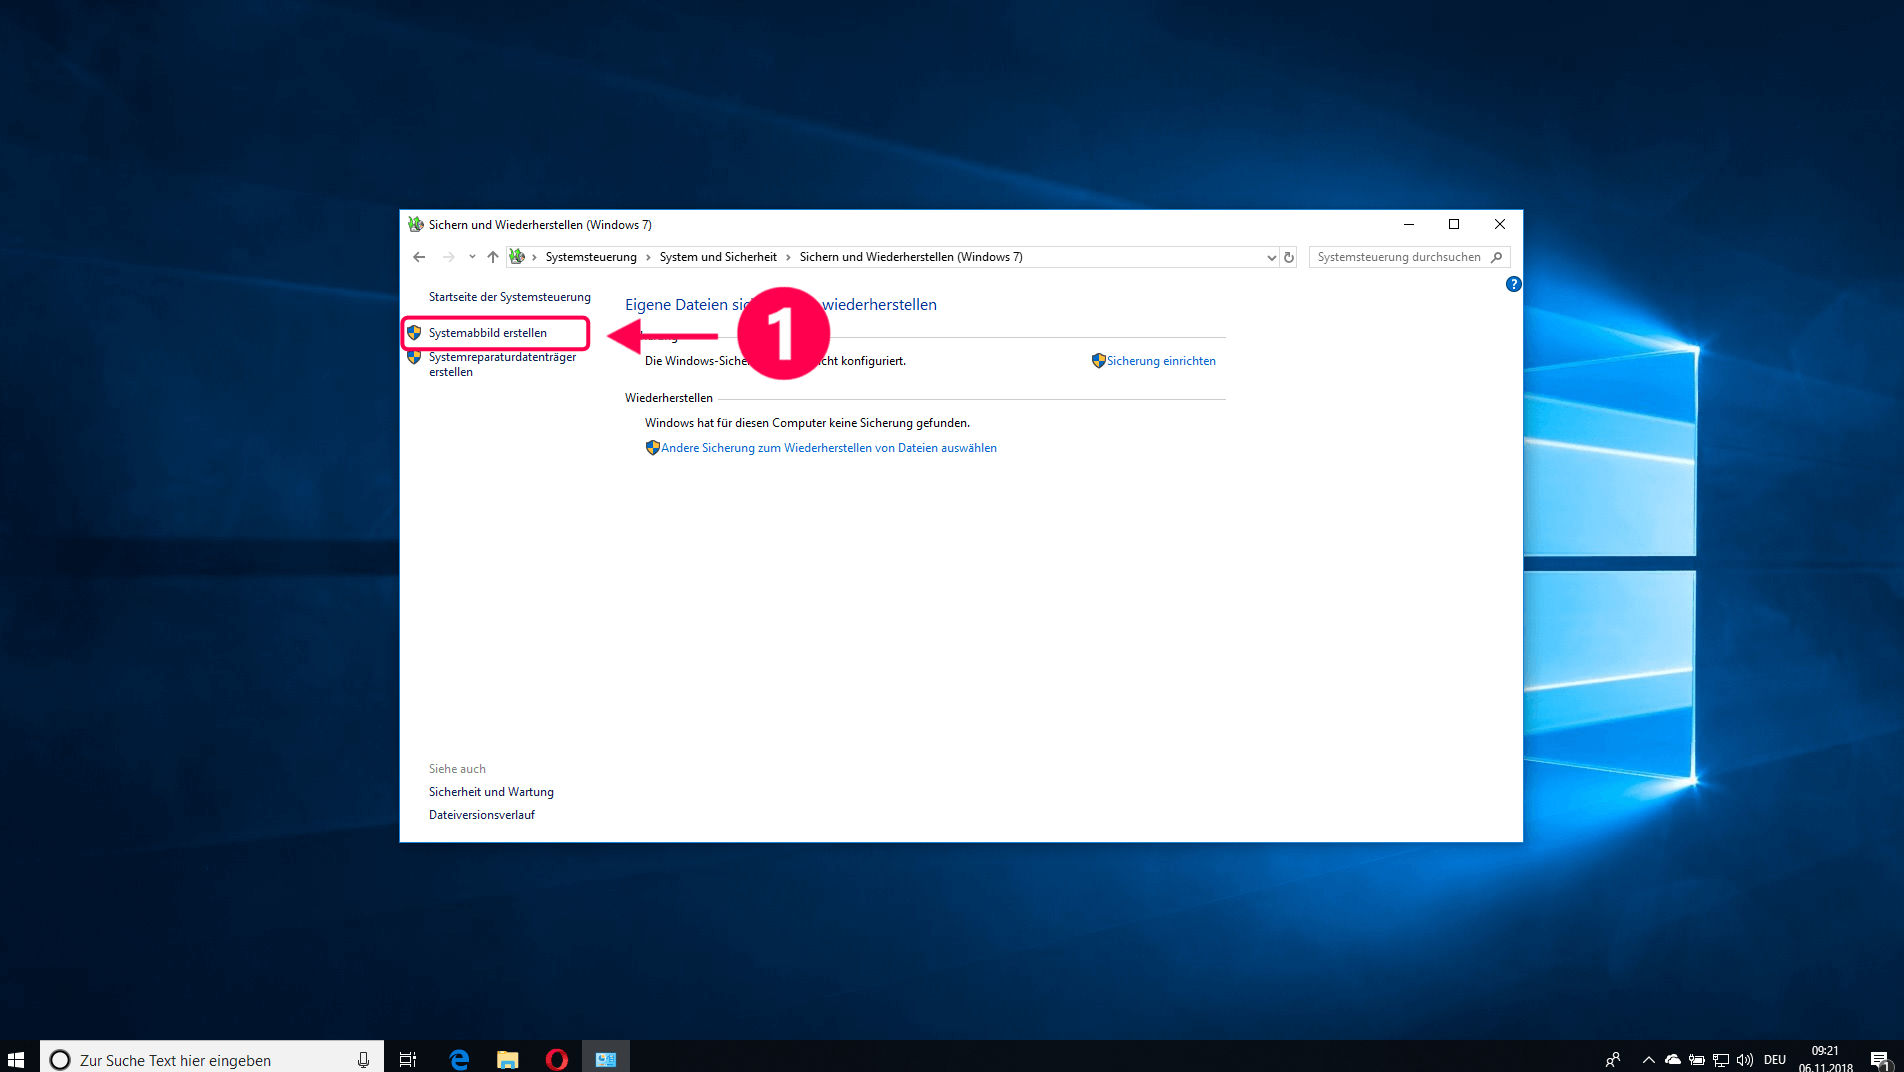Click shield icon next to Sicherung einrichten
Viewport: 1904px width, 1072px height.
pyautogui.click(x=1098, y=361)
